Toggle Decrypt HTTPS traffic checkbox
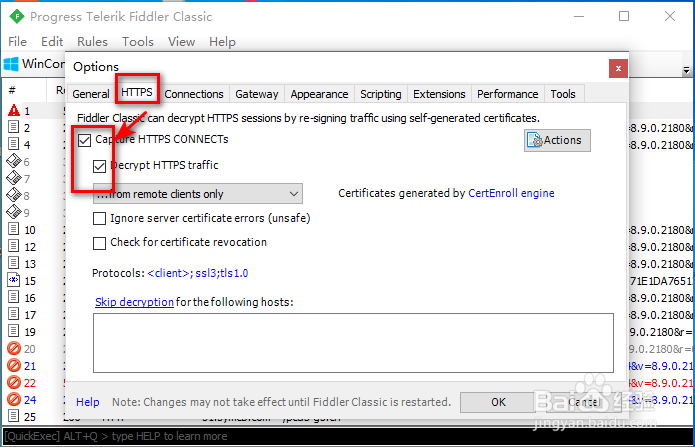Viewport: 695px width, 447px height. pos(99,166)
